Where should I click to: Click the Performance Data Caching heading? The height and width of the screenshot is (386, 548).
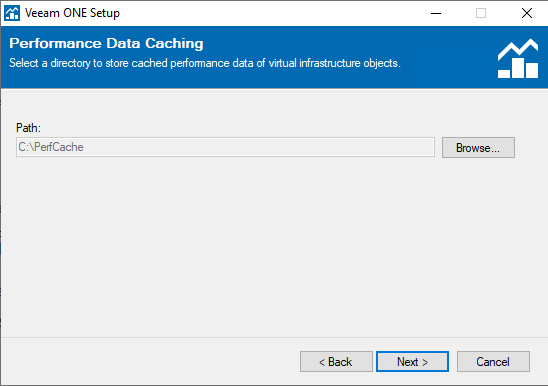106,43
